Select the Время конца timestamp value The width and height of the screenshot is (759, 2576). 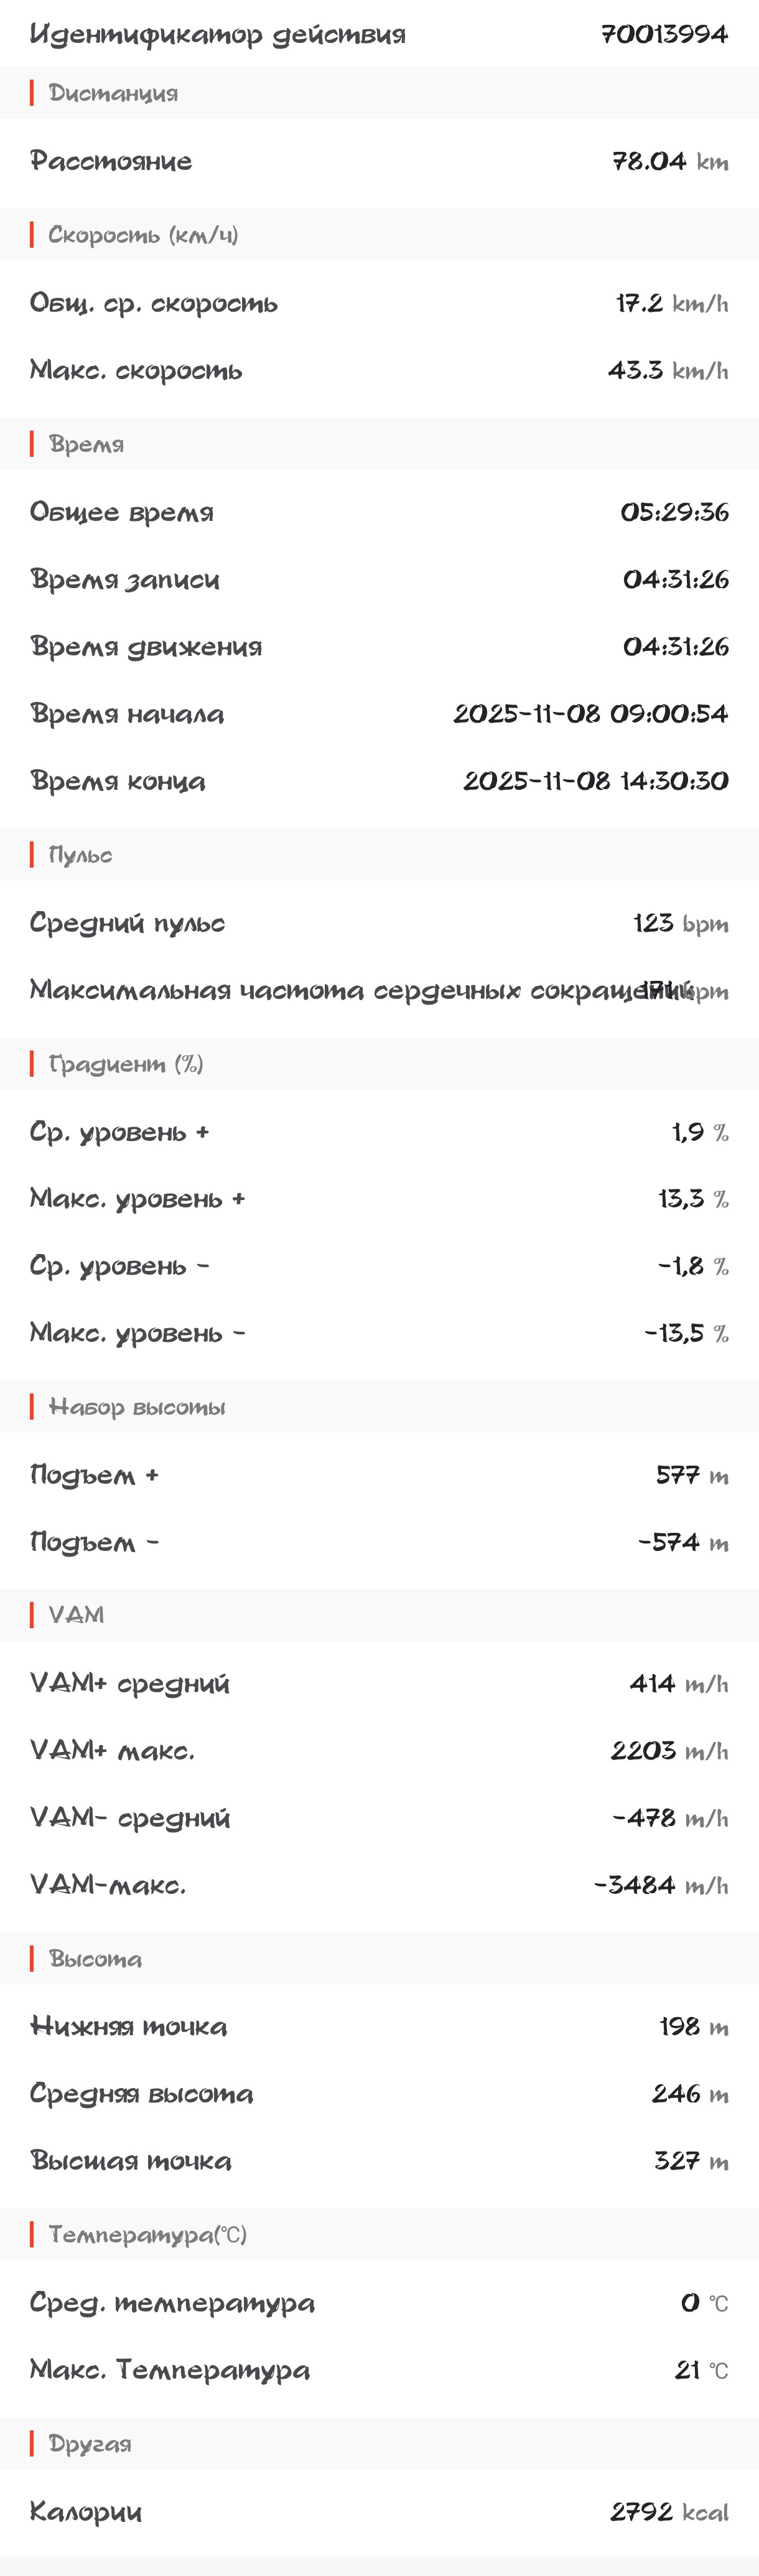pyautogui.click(x=596, y=781)
